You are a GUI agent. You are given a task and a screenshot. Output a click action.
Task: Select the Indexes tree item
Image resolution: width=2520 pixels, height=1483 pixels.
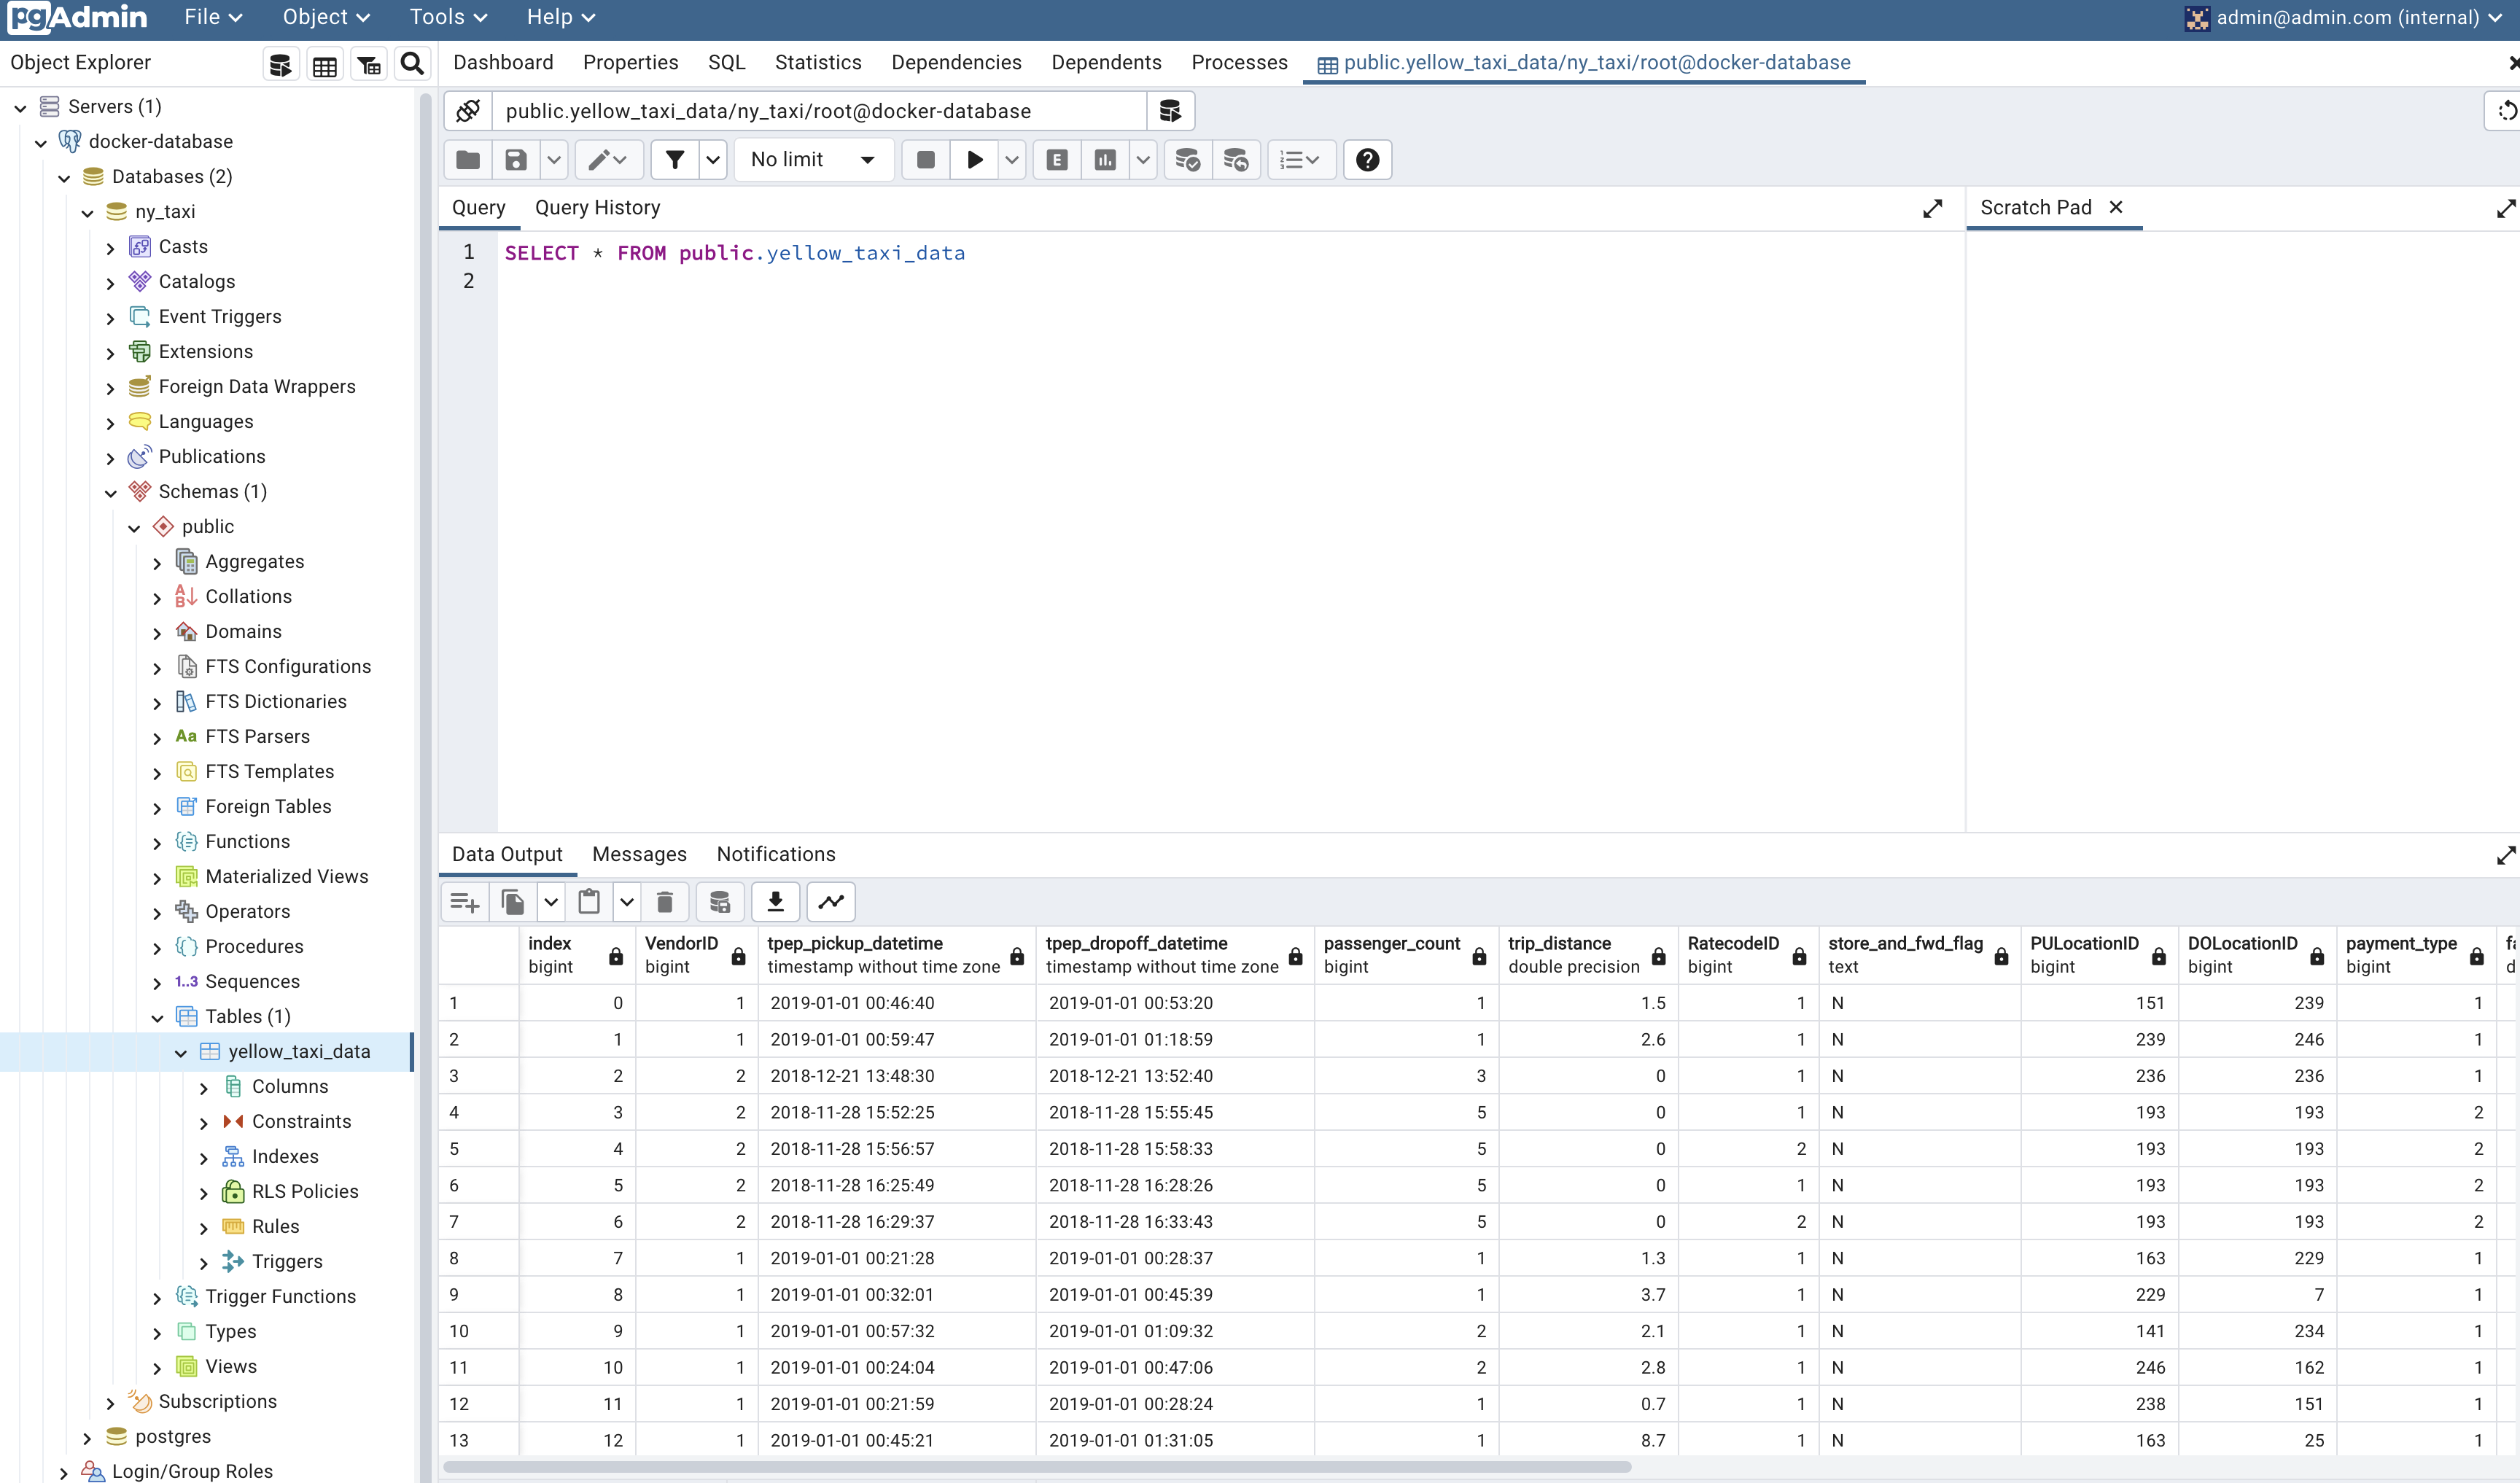(x=285, y=1157)
